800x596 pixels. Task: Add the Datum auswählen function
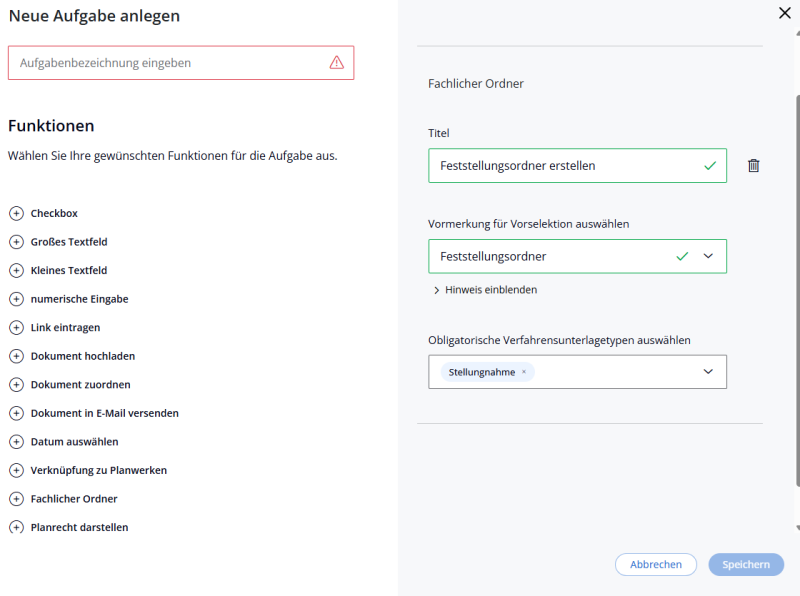pos(16,441)
